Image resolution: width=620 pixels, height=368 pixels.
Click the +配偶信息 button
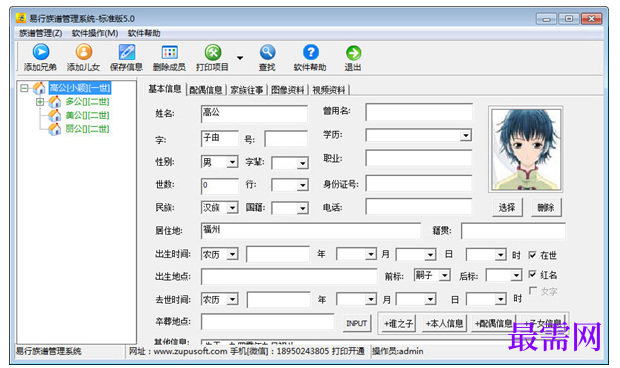pyautogui.click(x=494, y=324)
